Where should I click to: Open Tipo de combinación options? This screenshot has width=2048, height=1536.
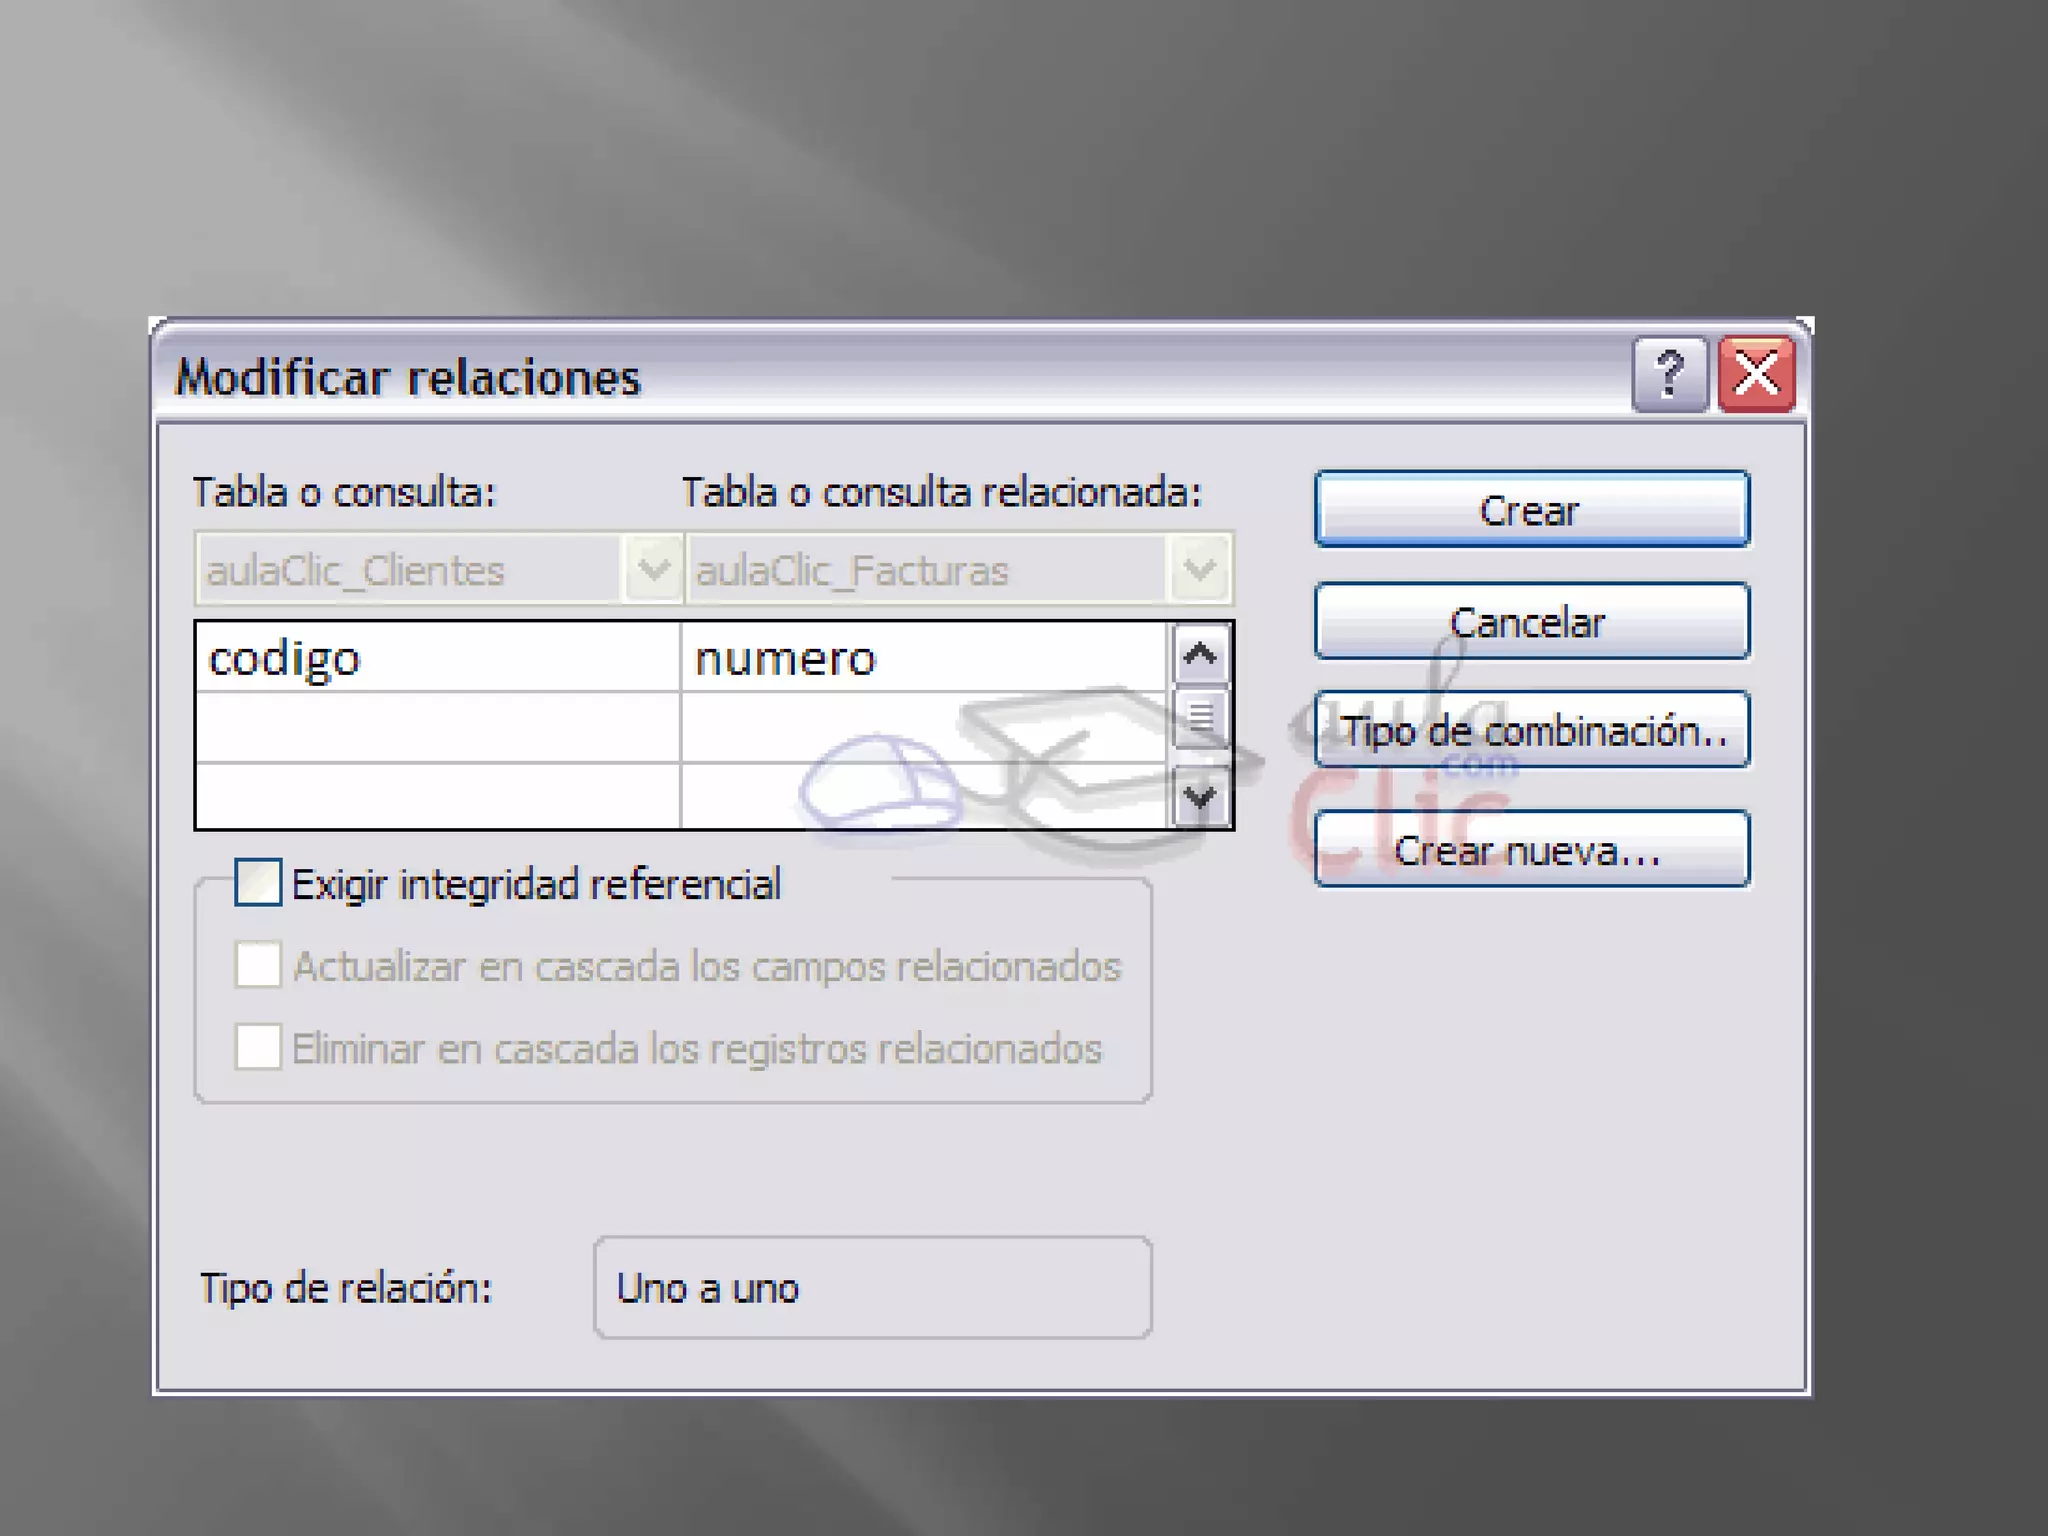[1532, 730]
